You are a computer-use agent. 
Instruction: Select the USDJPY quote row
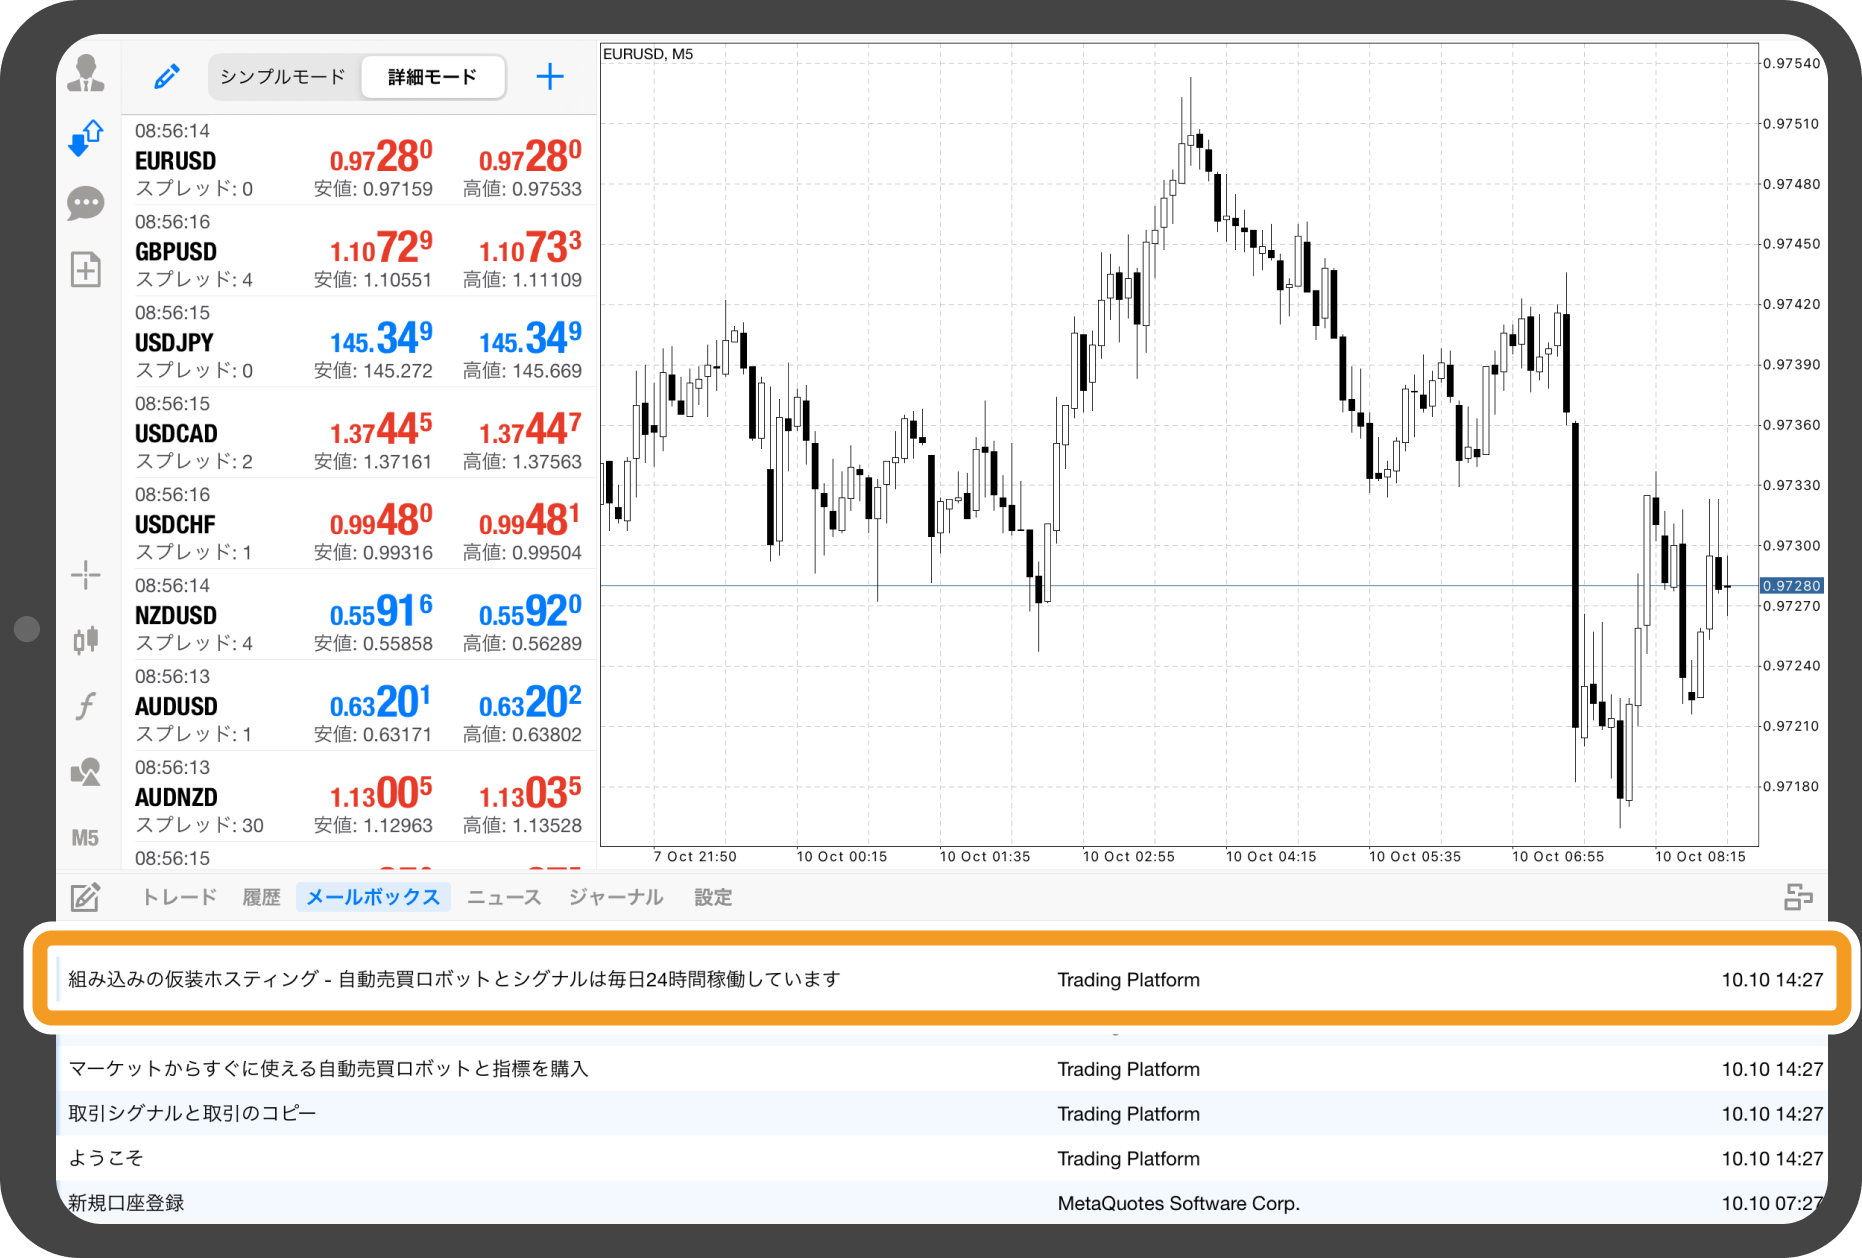(360, 342)
